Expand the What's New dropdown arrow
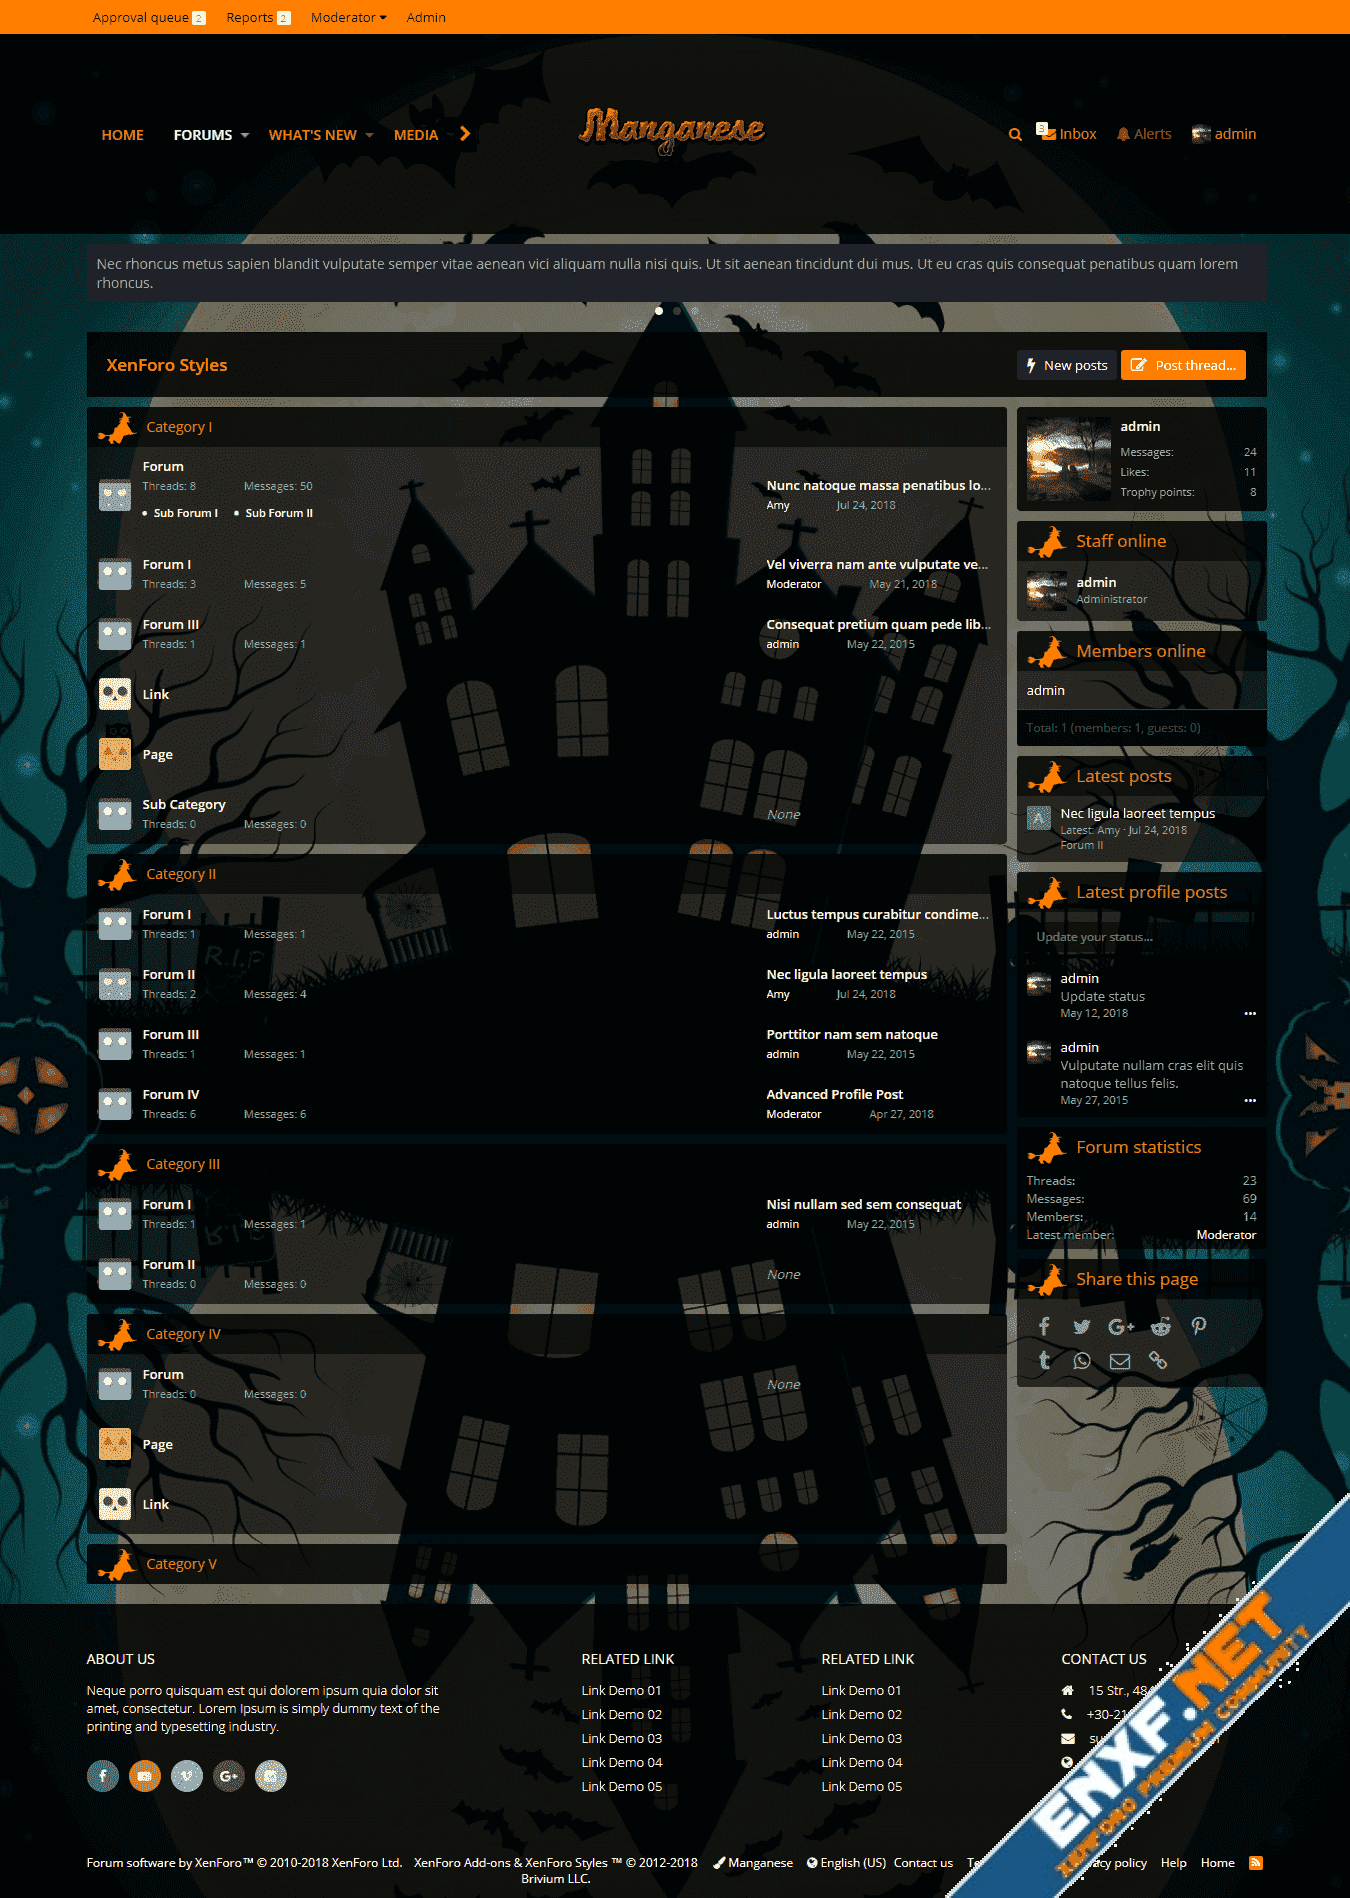Image resolution: width=1350 pixels, height=1898 pixels. [369, 135]
